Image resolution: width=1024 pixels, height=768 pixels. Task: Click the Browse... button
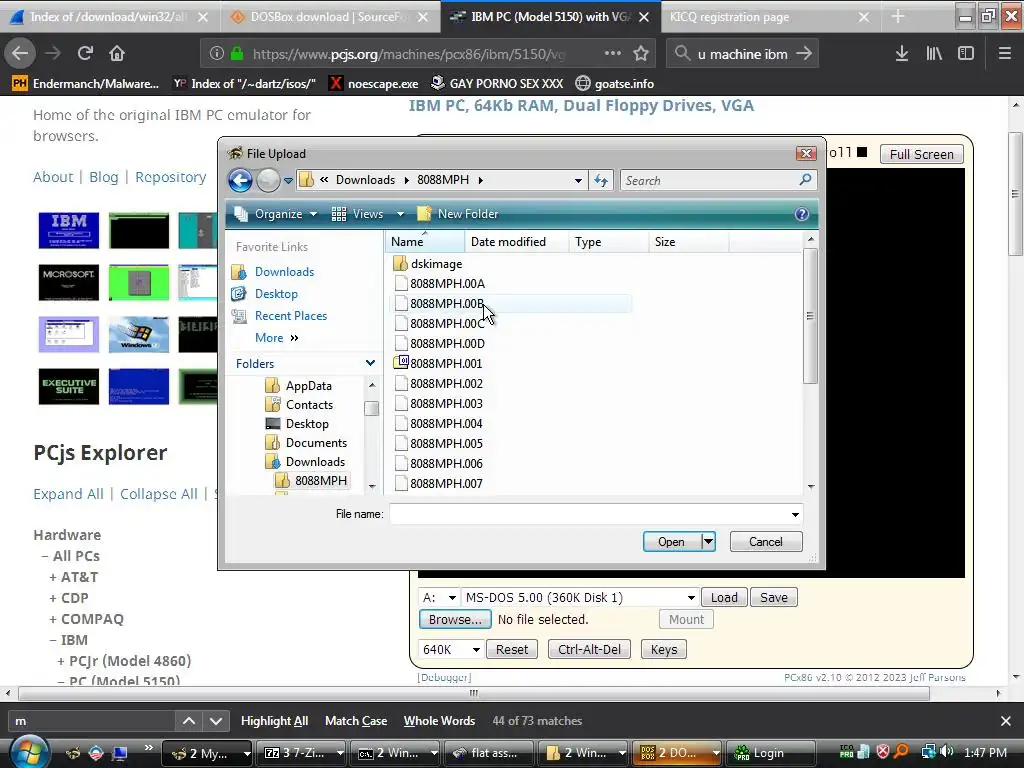click(x=455, y=619)
